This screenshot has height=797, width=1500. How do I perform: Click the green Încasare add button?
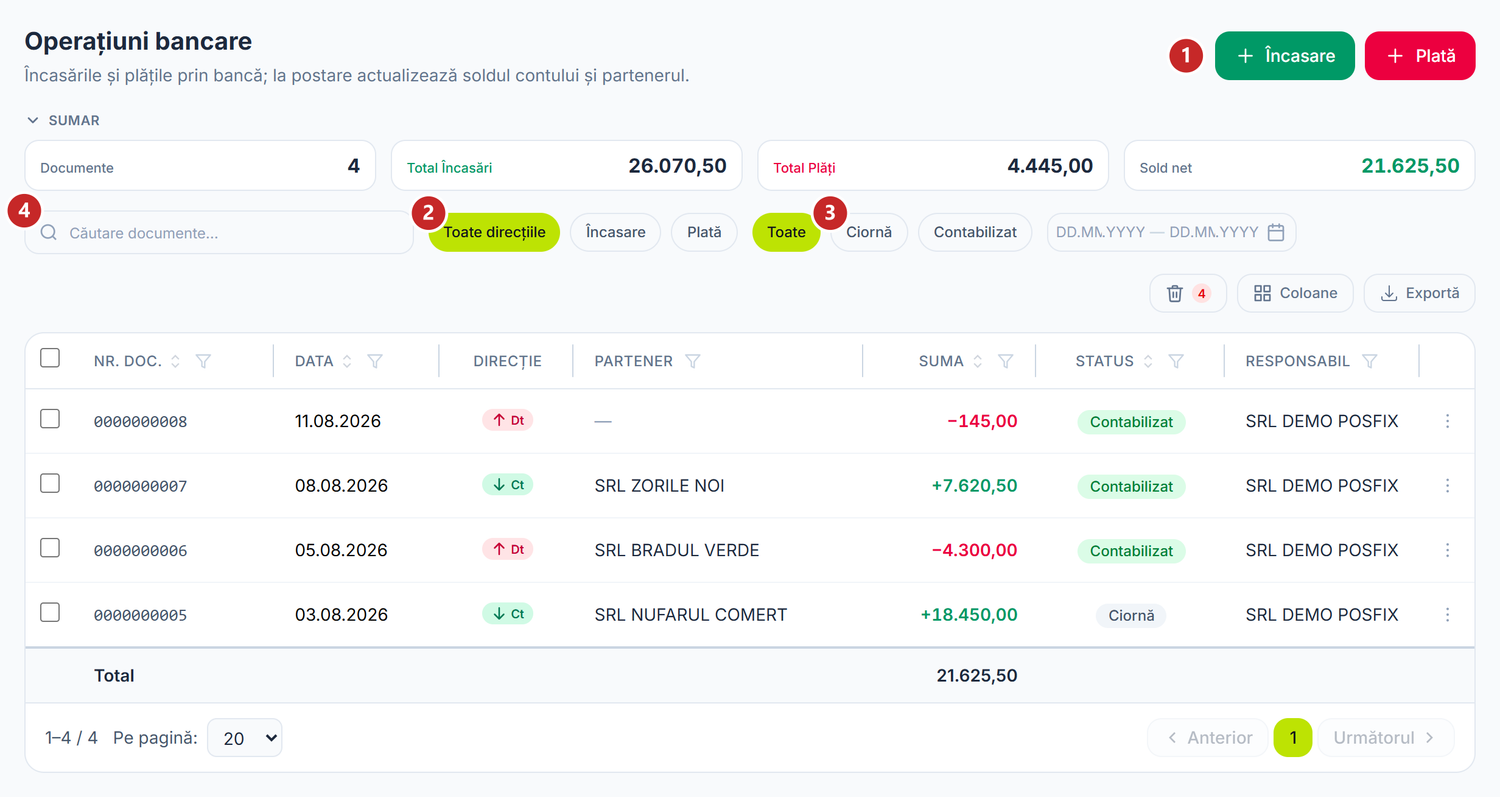(x=1285, y=56)
